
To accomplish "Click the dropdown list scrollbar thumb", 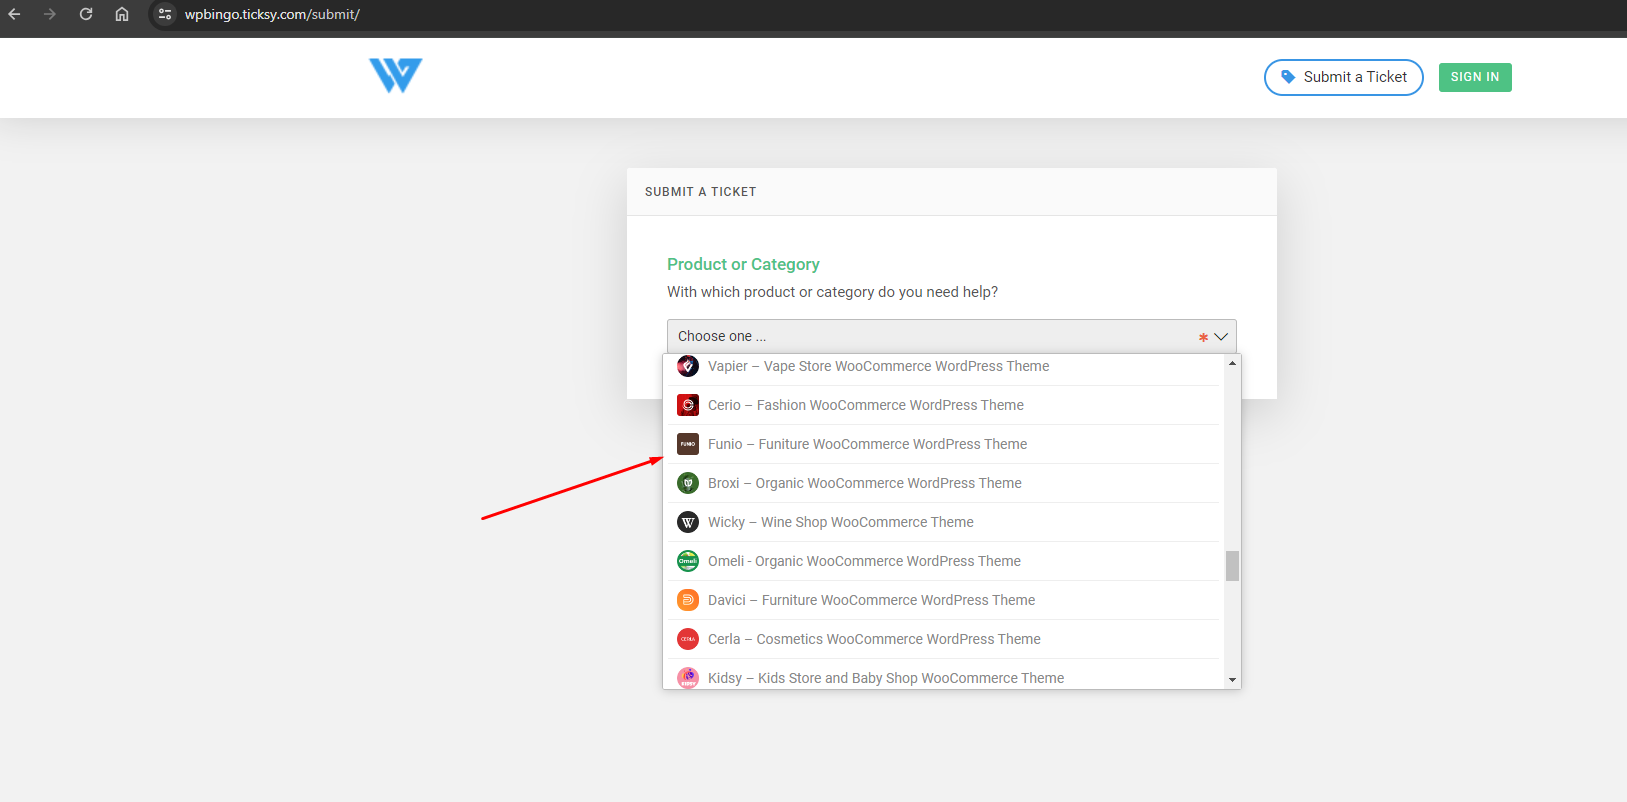I will click(1232, 566).
